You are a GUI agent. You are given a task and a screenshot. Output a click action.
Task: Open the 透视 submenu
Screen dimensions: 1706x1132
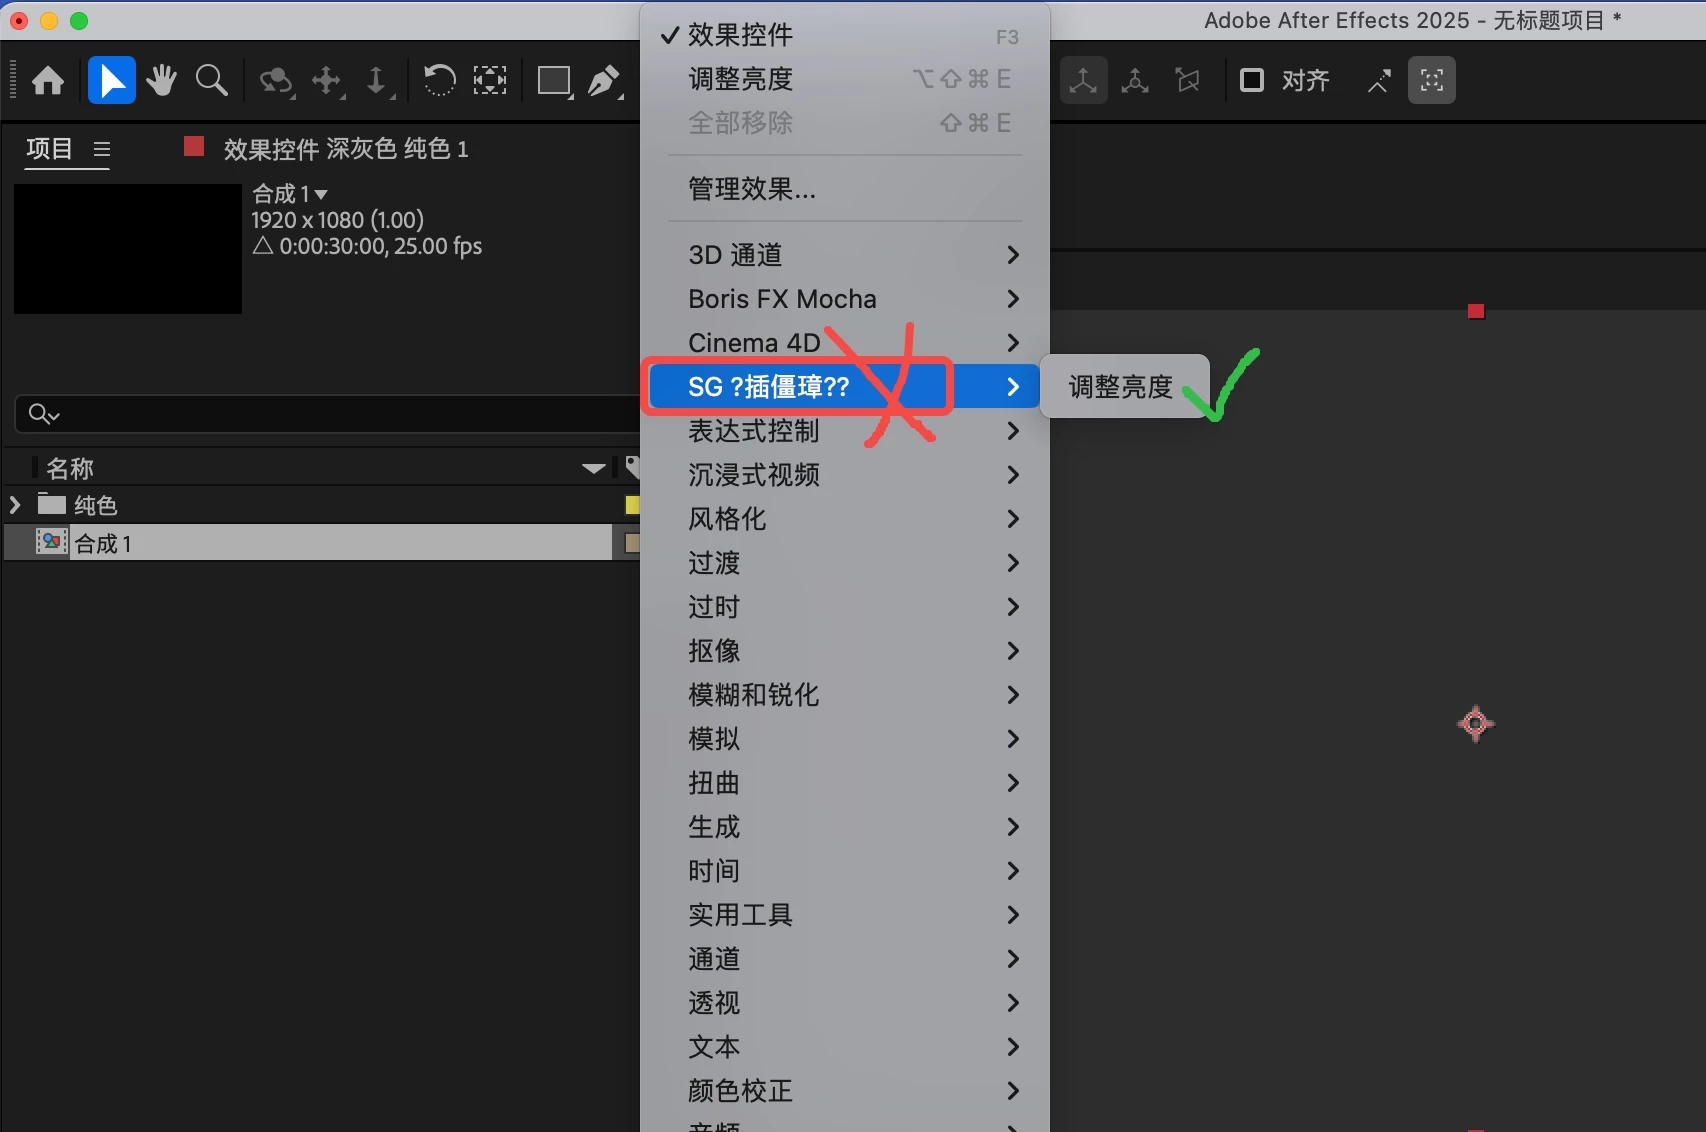[845, 1003]
